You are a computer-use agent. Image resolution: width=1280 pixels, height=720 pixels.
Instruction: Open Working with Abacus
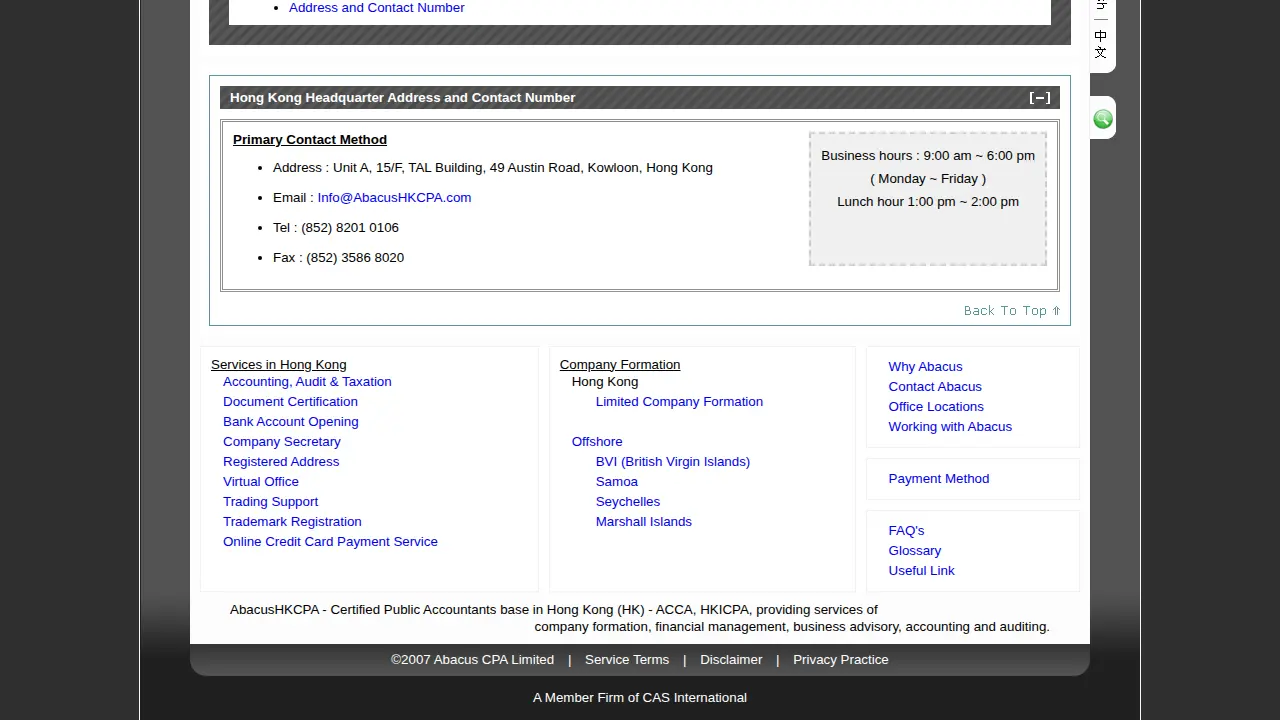[x=950, y=427]
